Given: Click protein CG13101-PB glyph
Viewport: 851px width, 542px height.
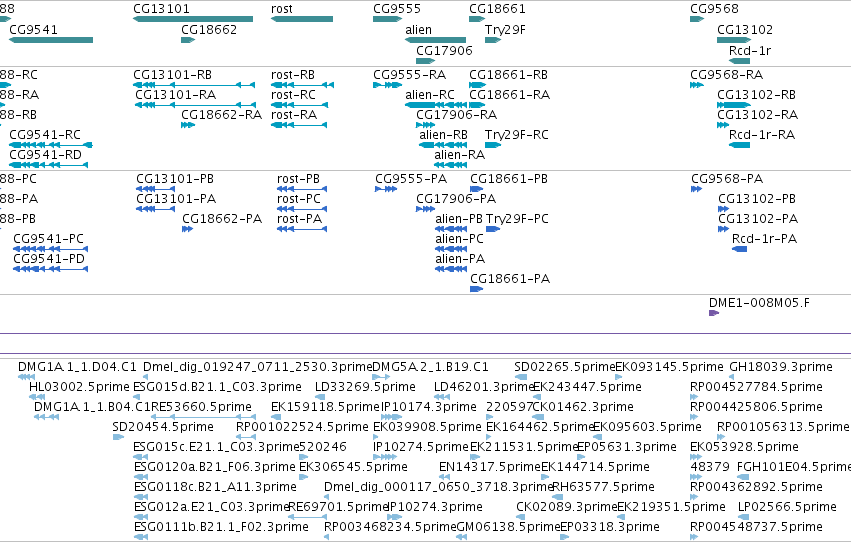Looking at the screenshot, I should point(155,189).
